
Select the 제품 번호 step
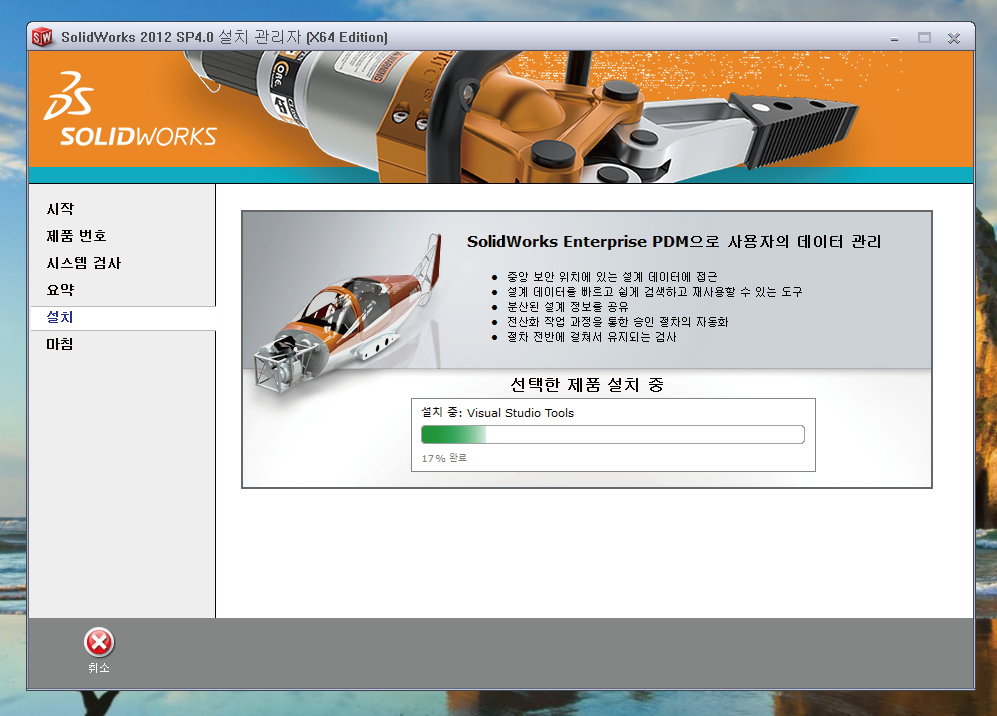click(x=76, y=236)
